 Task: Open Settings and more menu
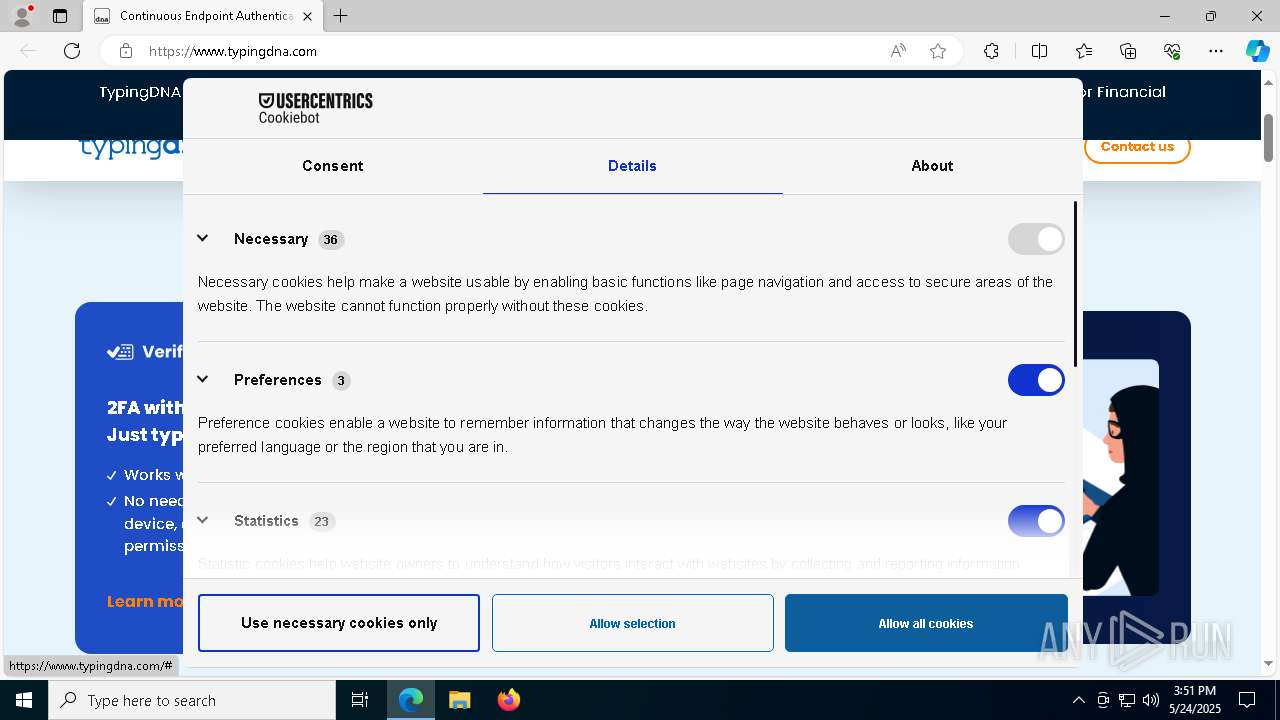click(x=1216, y=51)
